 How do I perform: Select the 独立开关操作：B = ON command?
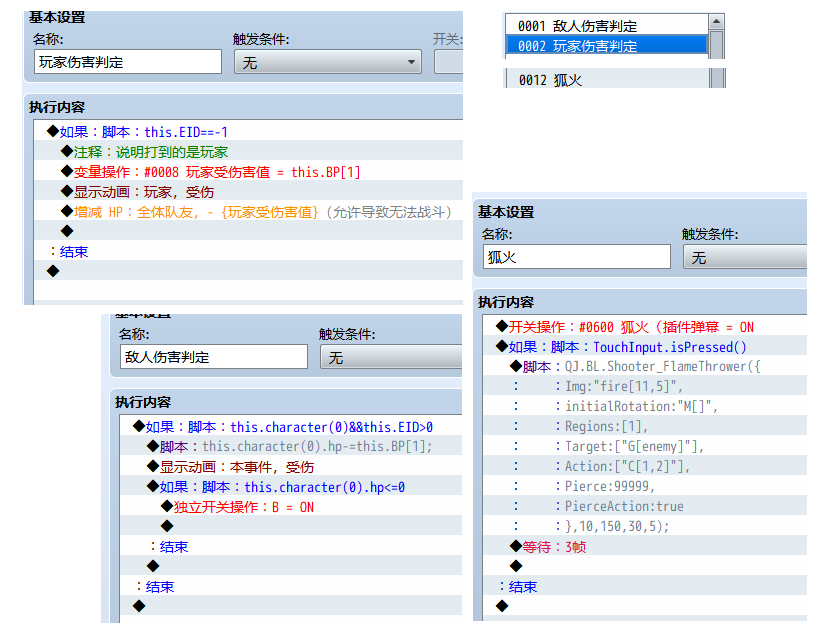[291, 507]
